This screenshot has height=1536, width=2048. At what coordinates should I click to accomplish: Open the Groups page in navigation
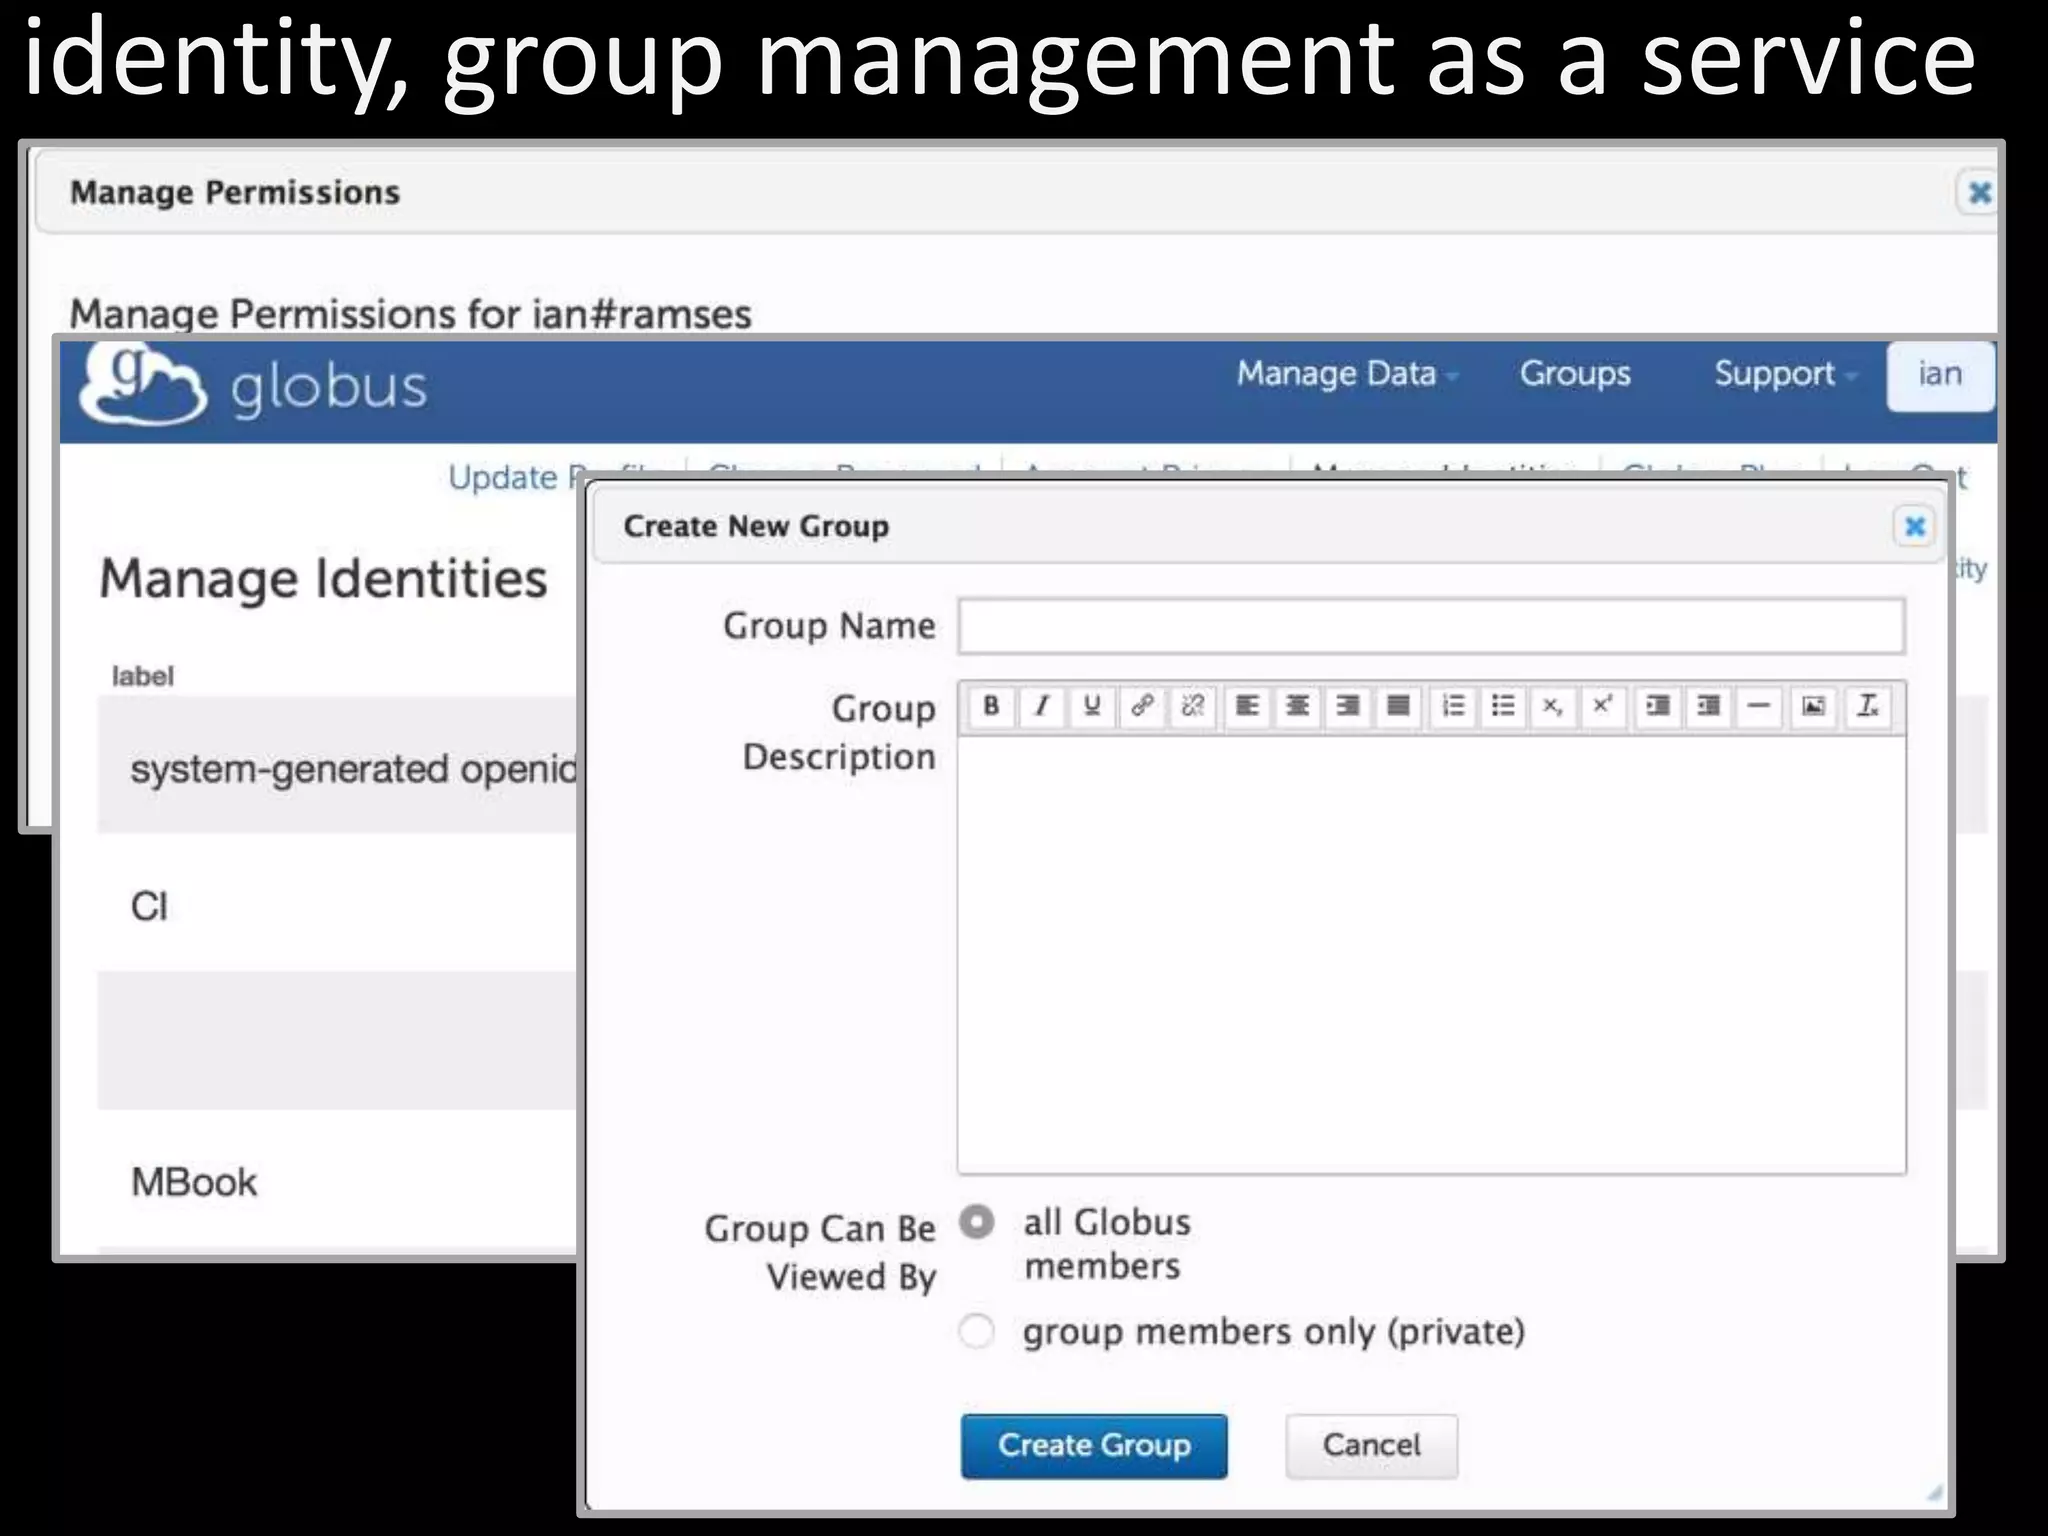pyautogui.click(x=1575, y=374)
